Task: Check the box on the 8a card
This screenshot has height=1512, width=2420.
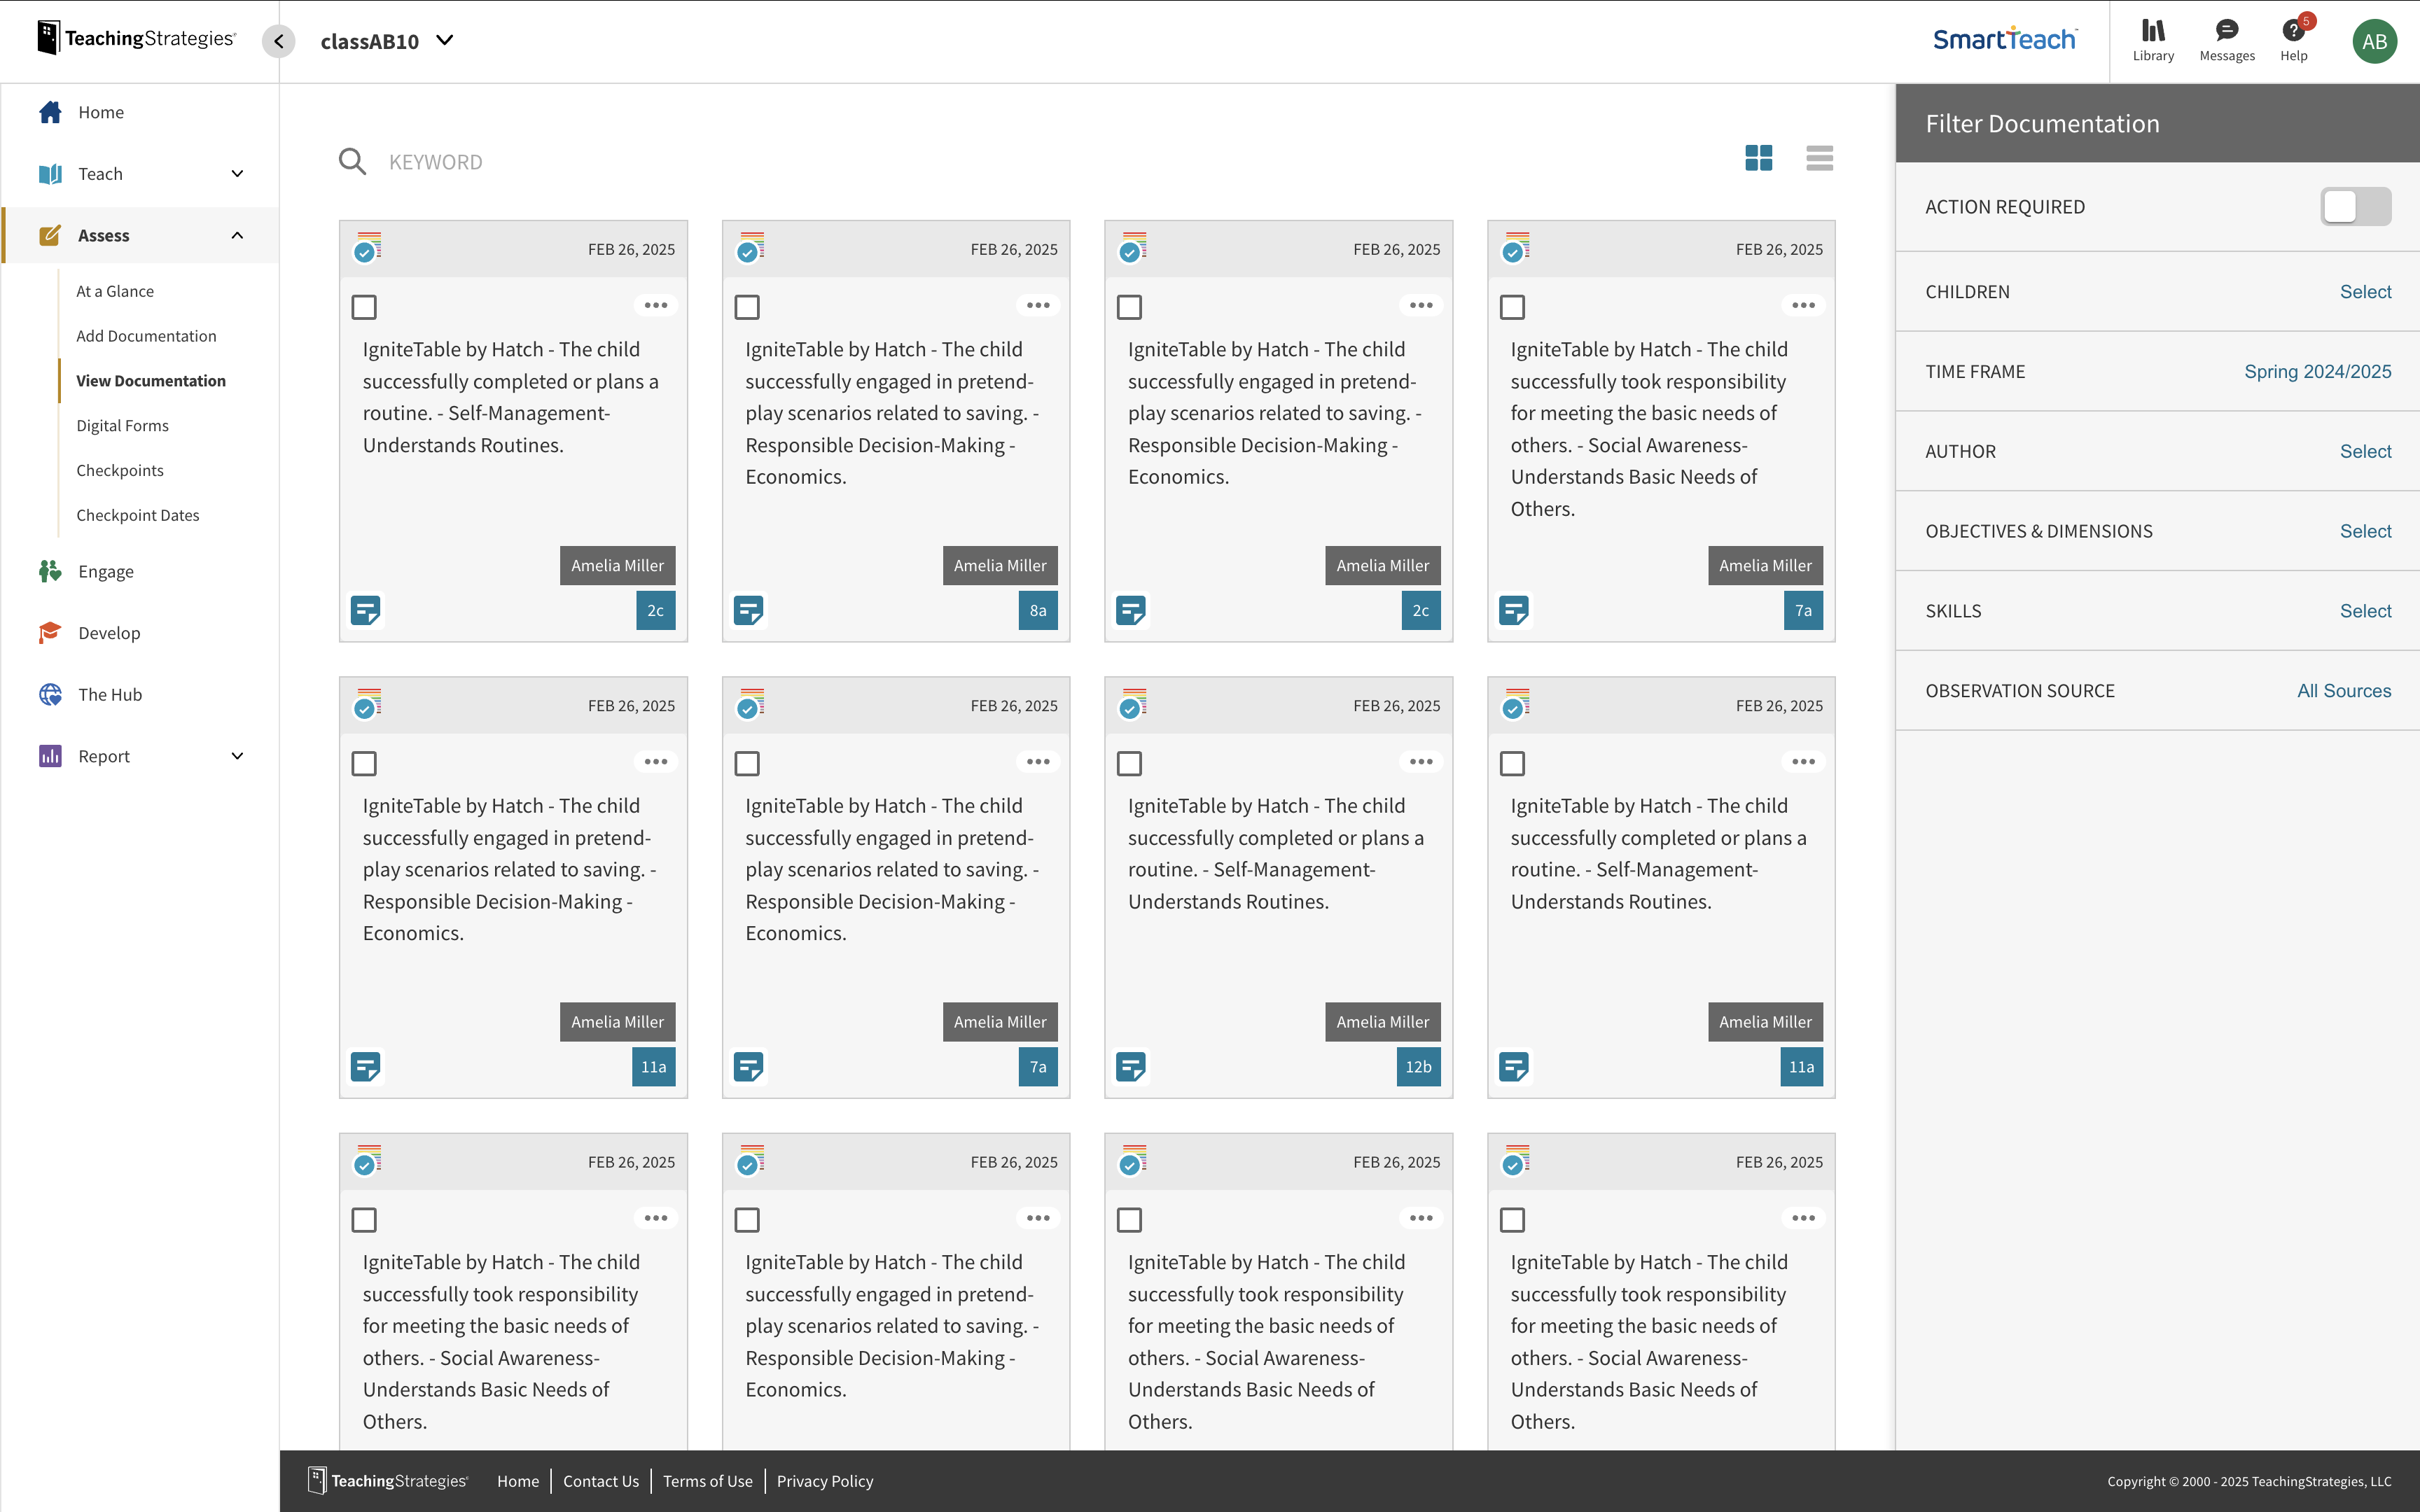Action: pyautogui.click(x=746, y=307)
